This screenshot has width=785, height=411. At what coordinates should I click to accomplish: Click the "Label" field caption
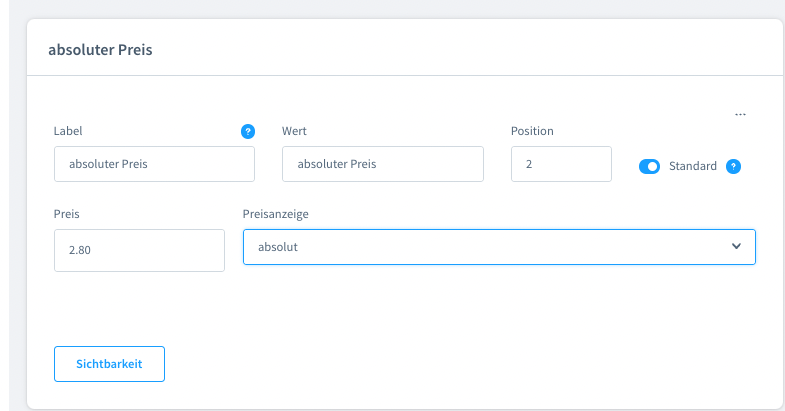click(68, 131)
